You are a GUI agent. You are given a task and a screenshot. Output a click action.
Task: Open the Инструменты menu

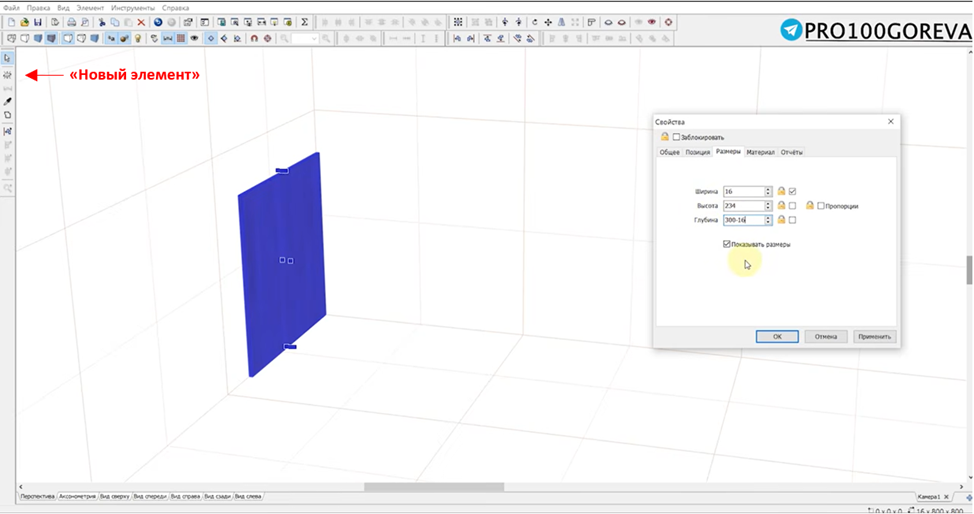[x=133, y=8]
